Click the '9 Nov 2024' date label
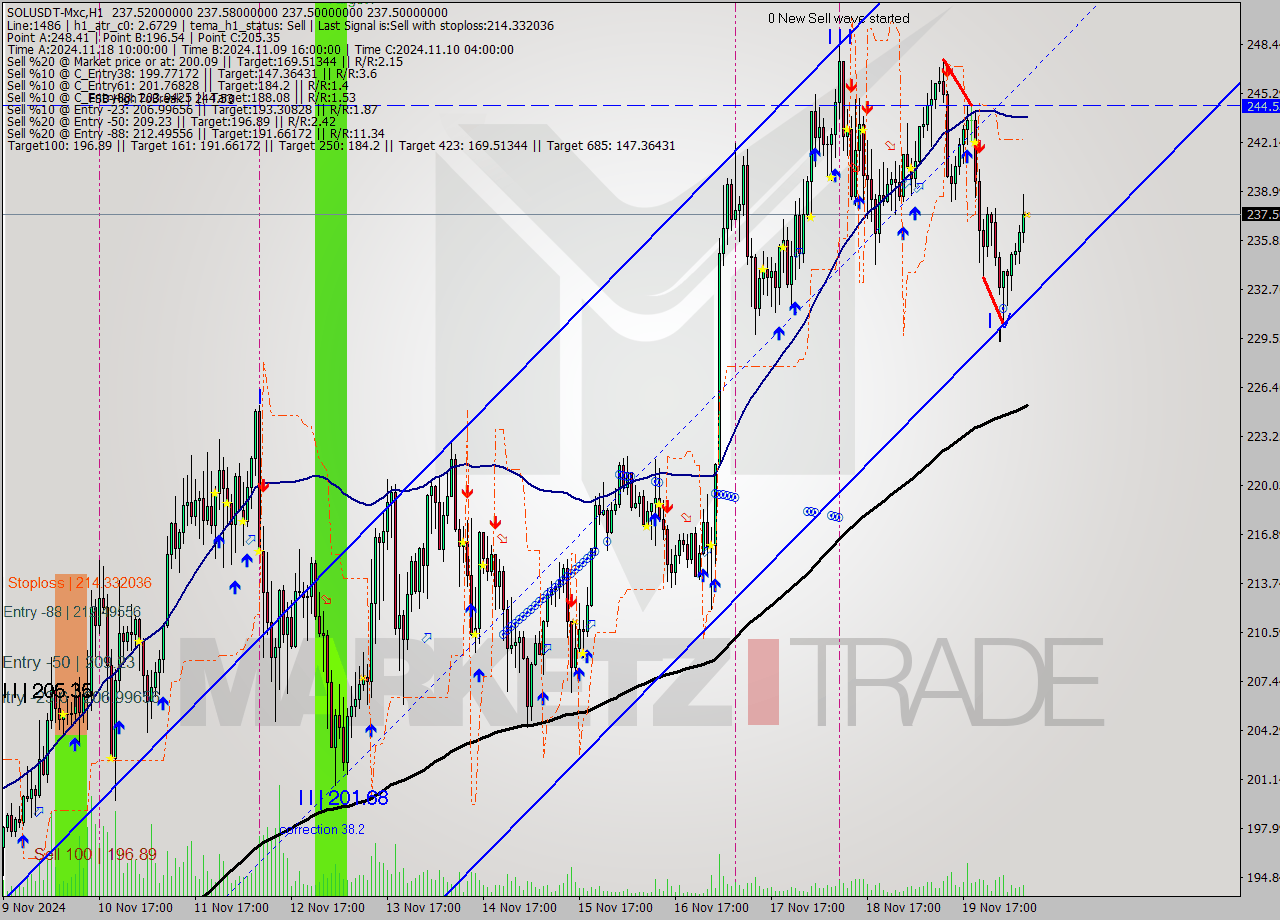 (34, 908)
